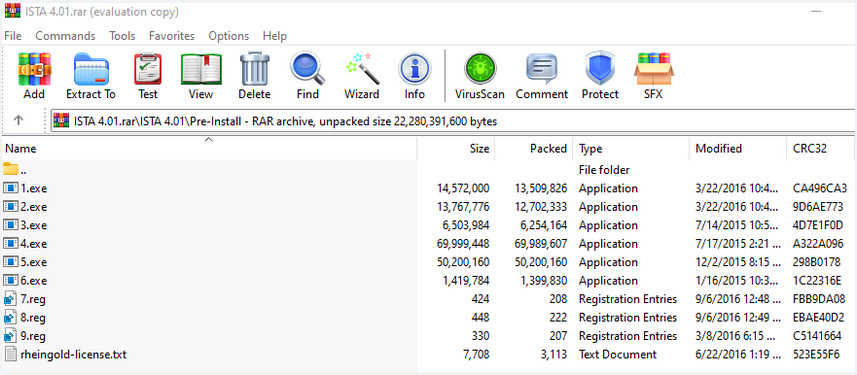Open the View toolbar icon
The height and width of the screenshot is (375, 857).
click(x=201, y=69)
